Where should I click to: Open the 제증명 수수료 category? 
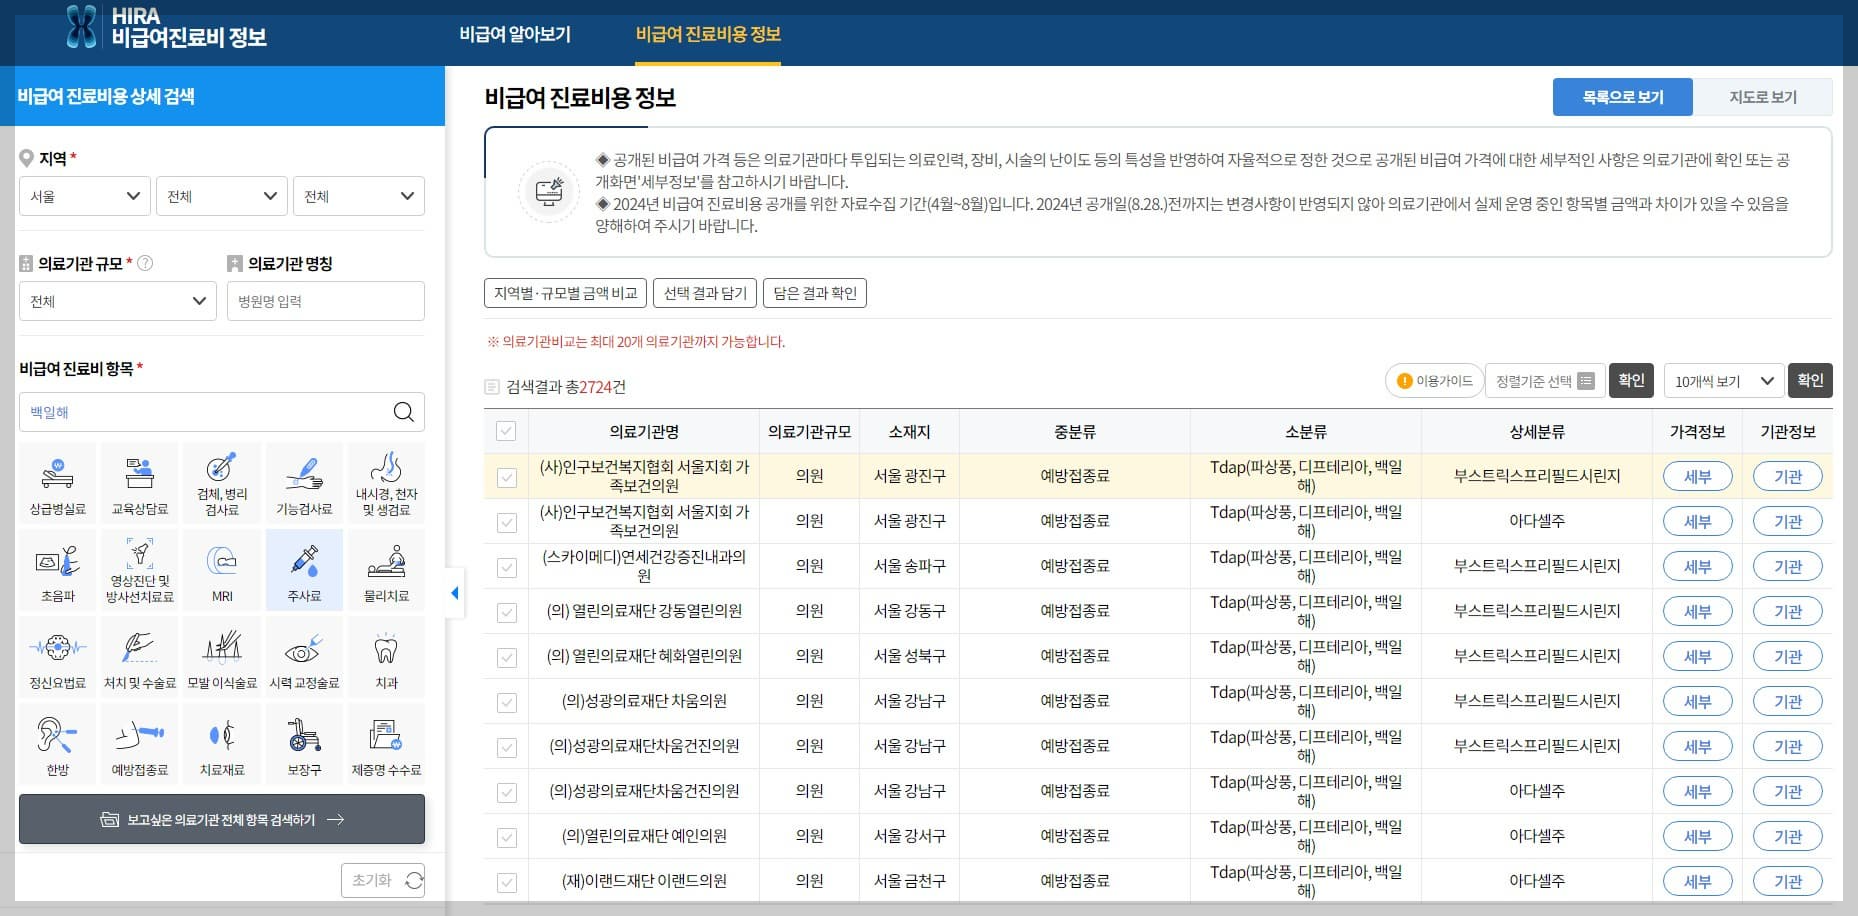(386, 743)
